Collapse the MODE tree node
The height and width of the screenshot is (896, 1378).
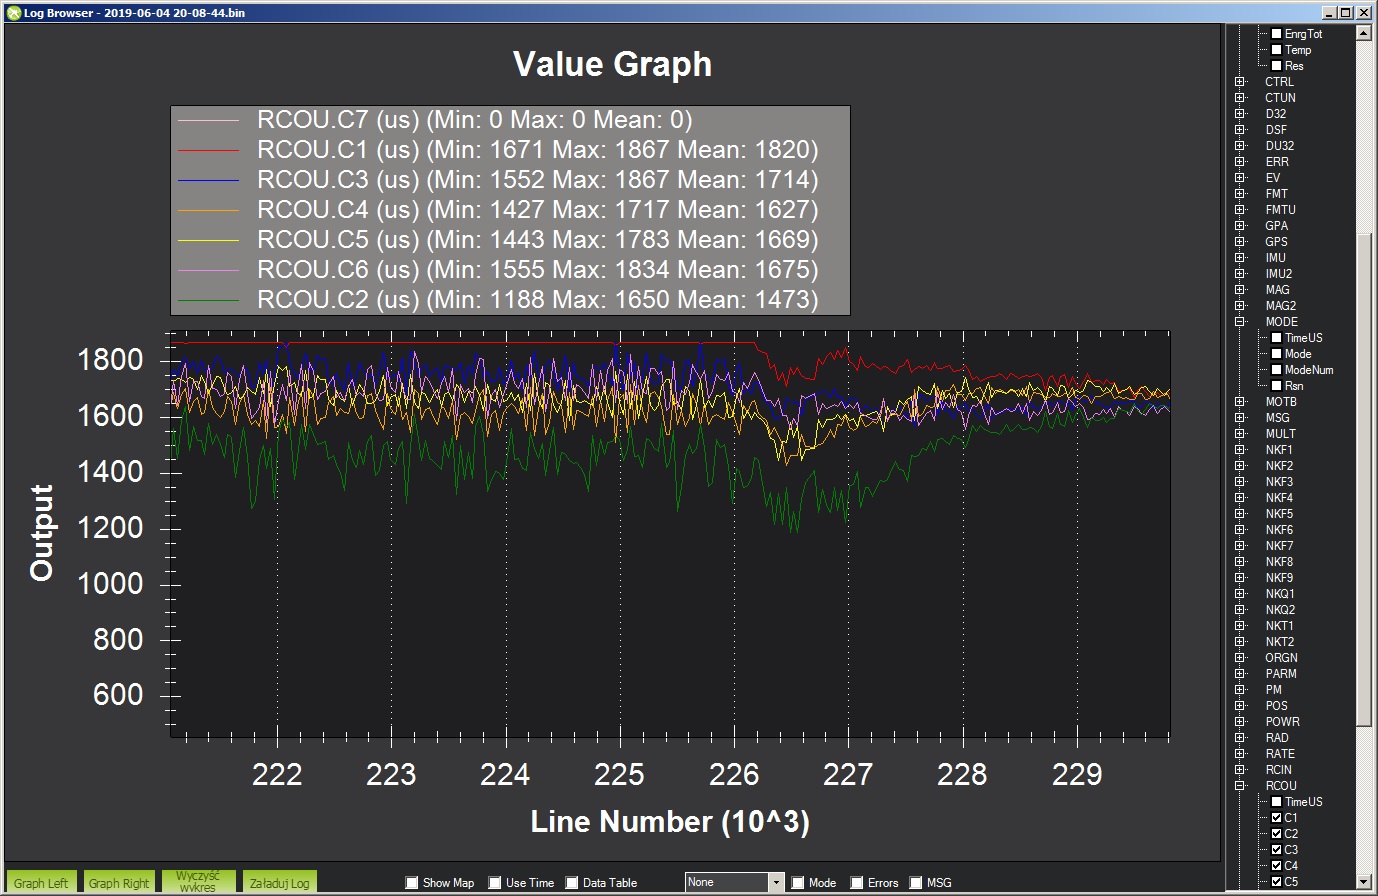tap(1240, 321)
